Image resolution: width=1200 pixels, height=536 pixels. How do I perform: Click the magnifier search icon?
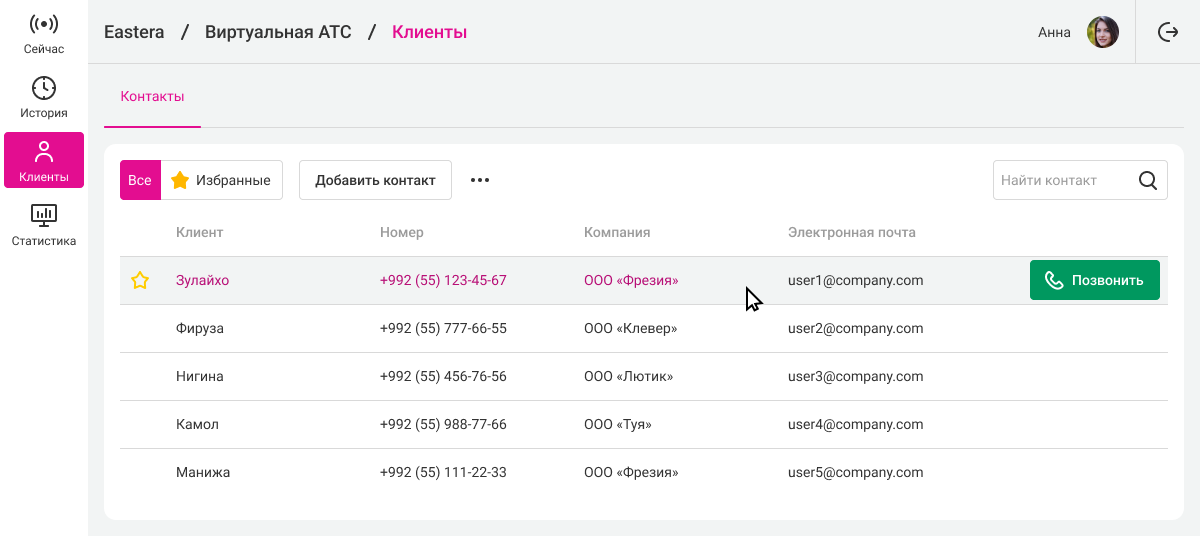(x=1148, y=181)
